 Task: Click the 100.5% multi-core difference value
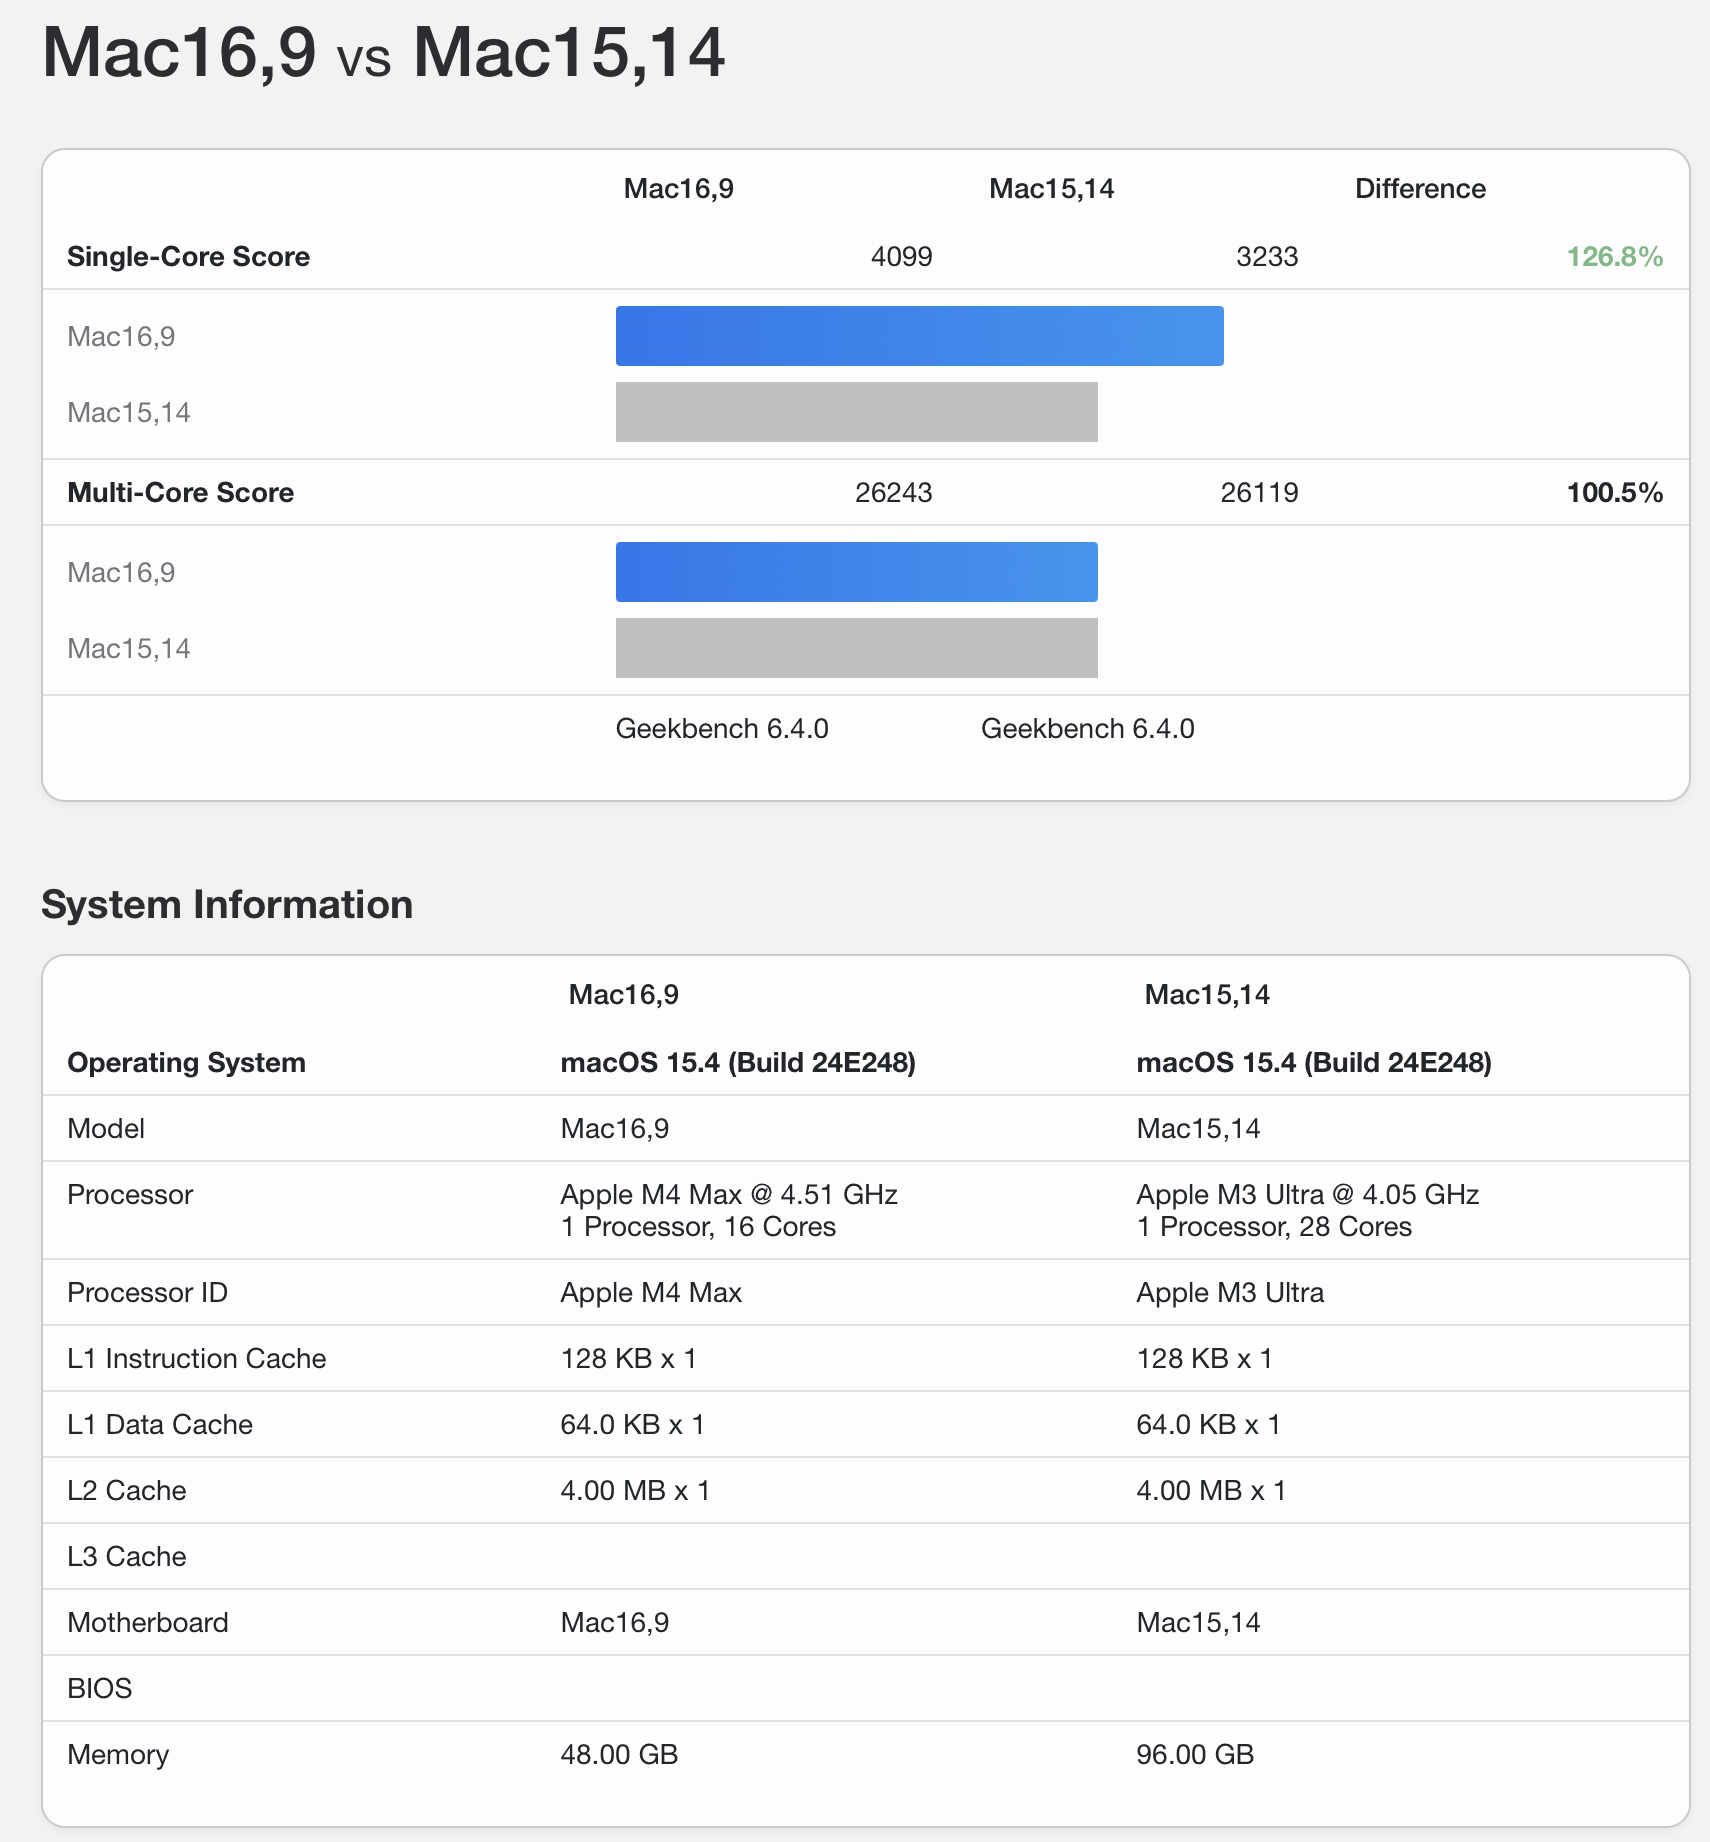tap(1614, 493)
